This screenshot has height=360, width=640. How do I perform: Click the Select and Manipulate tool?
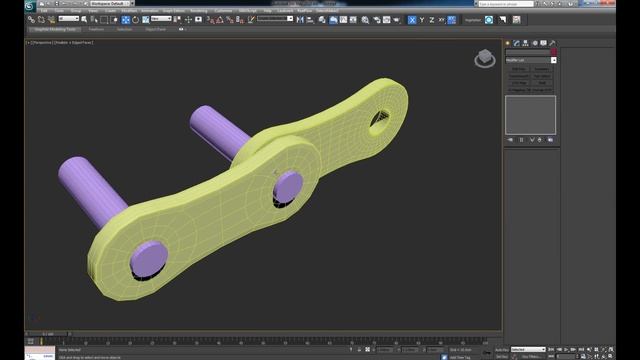point(188,20)
